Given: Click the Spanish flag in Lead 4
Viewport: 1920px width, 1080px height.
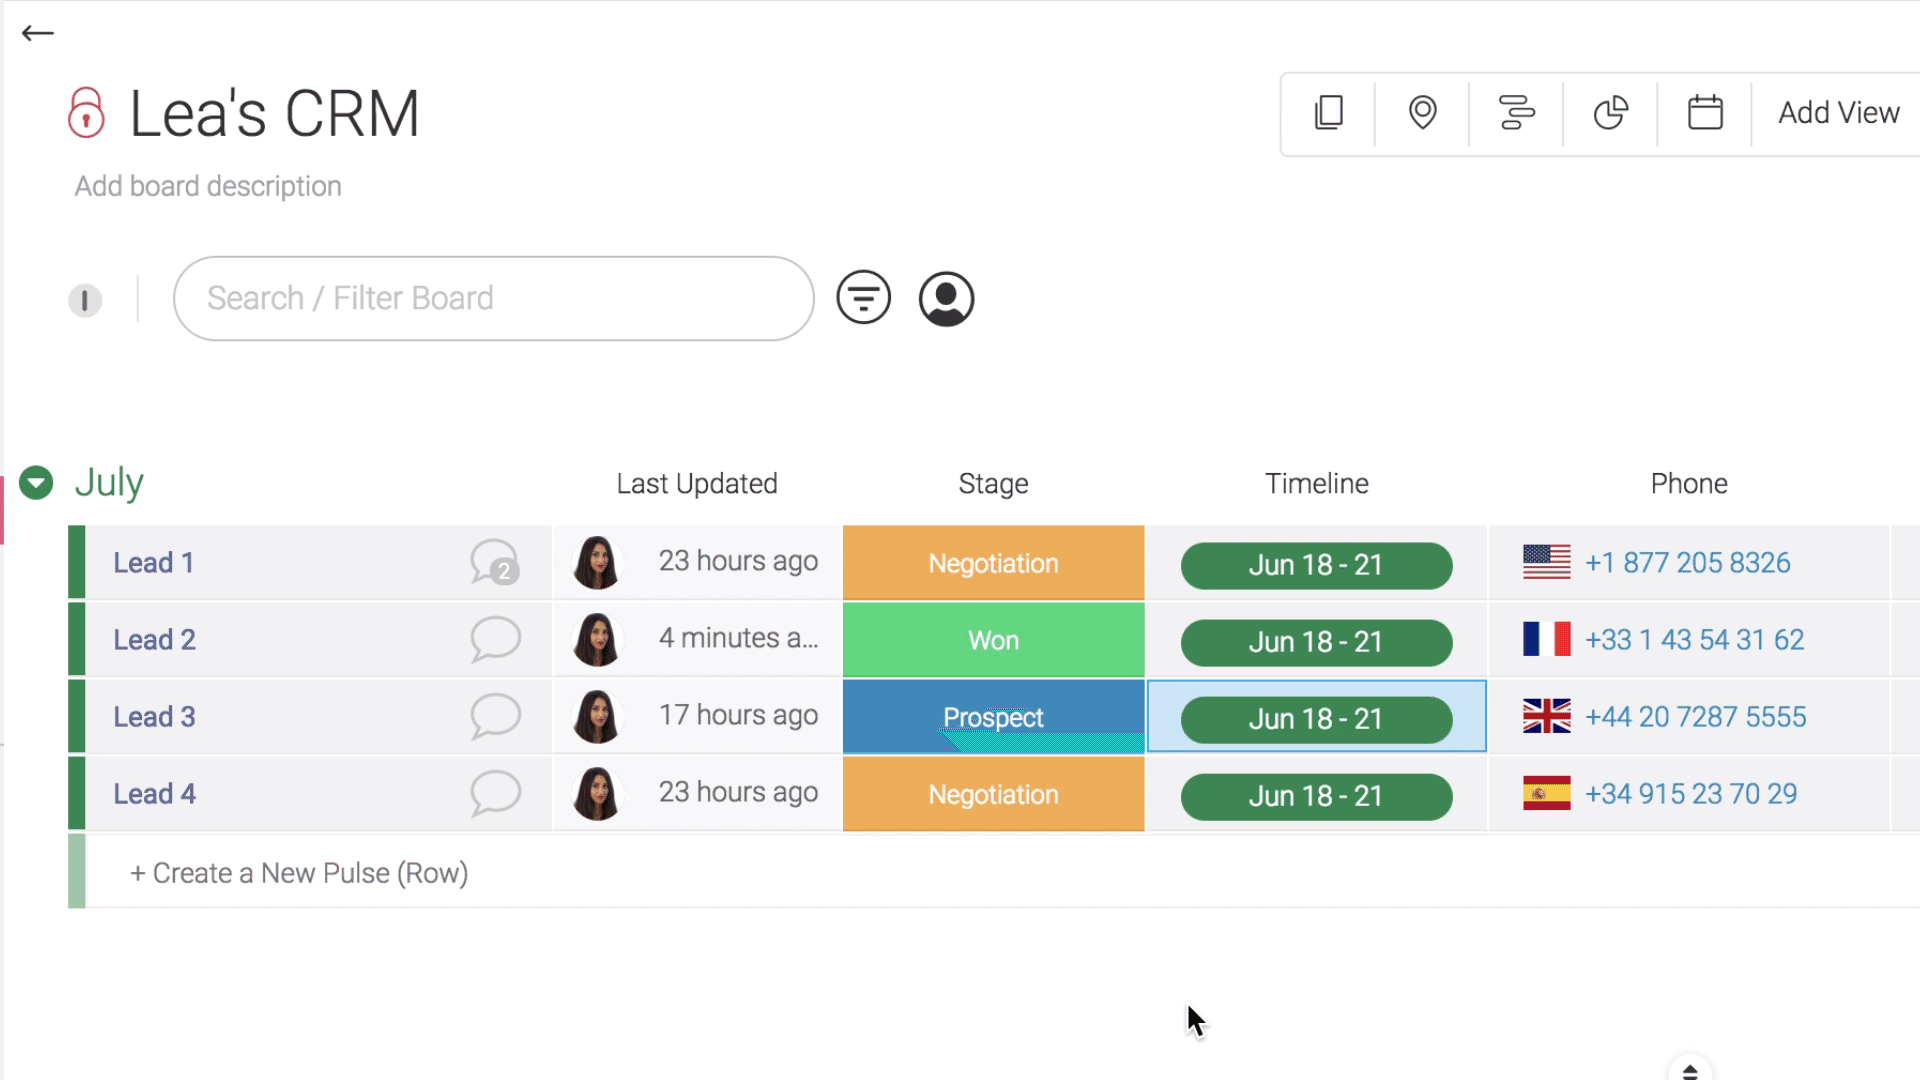Looking at the screenshot, I should [1546, 793].
